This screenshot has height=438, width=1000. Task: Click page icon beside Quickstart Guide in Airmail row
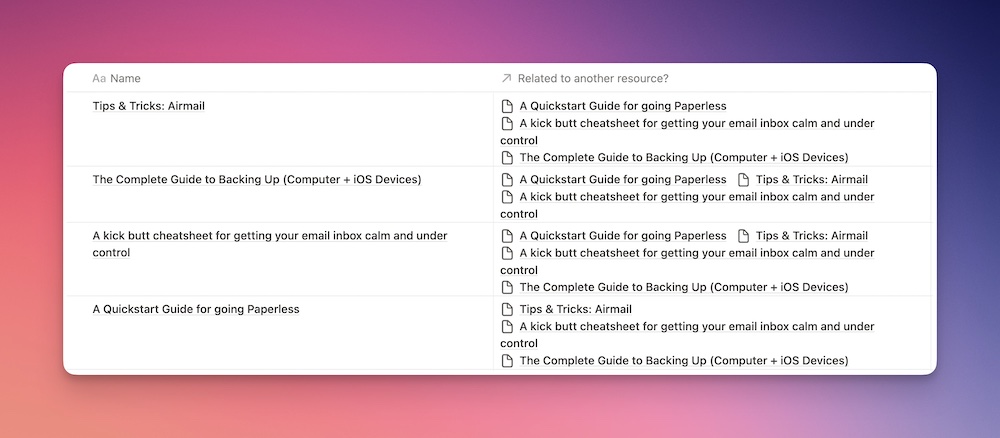point(507,106)
